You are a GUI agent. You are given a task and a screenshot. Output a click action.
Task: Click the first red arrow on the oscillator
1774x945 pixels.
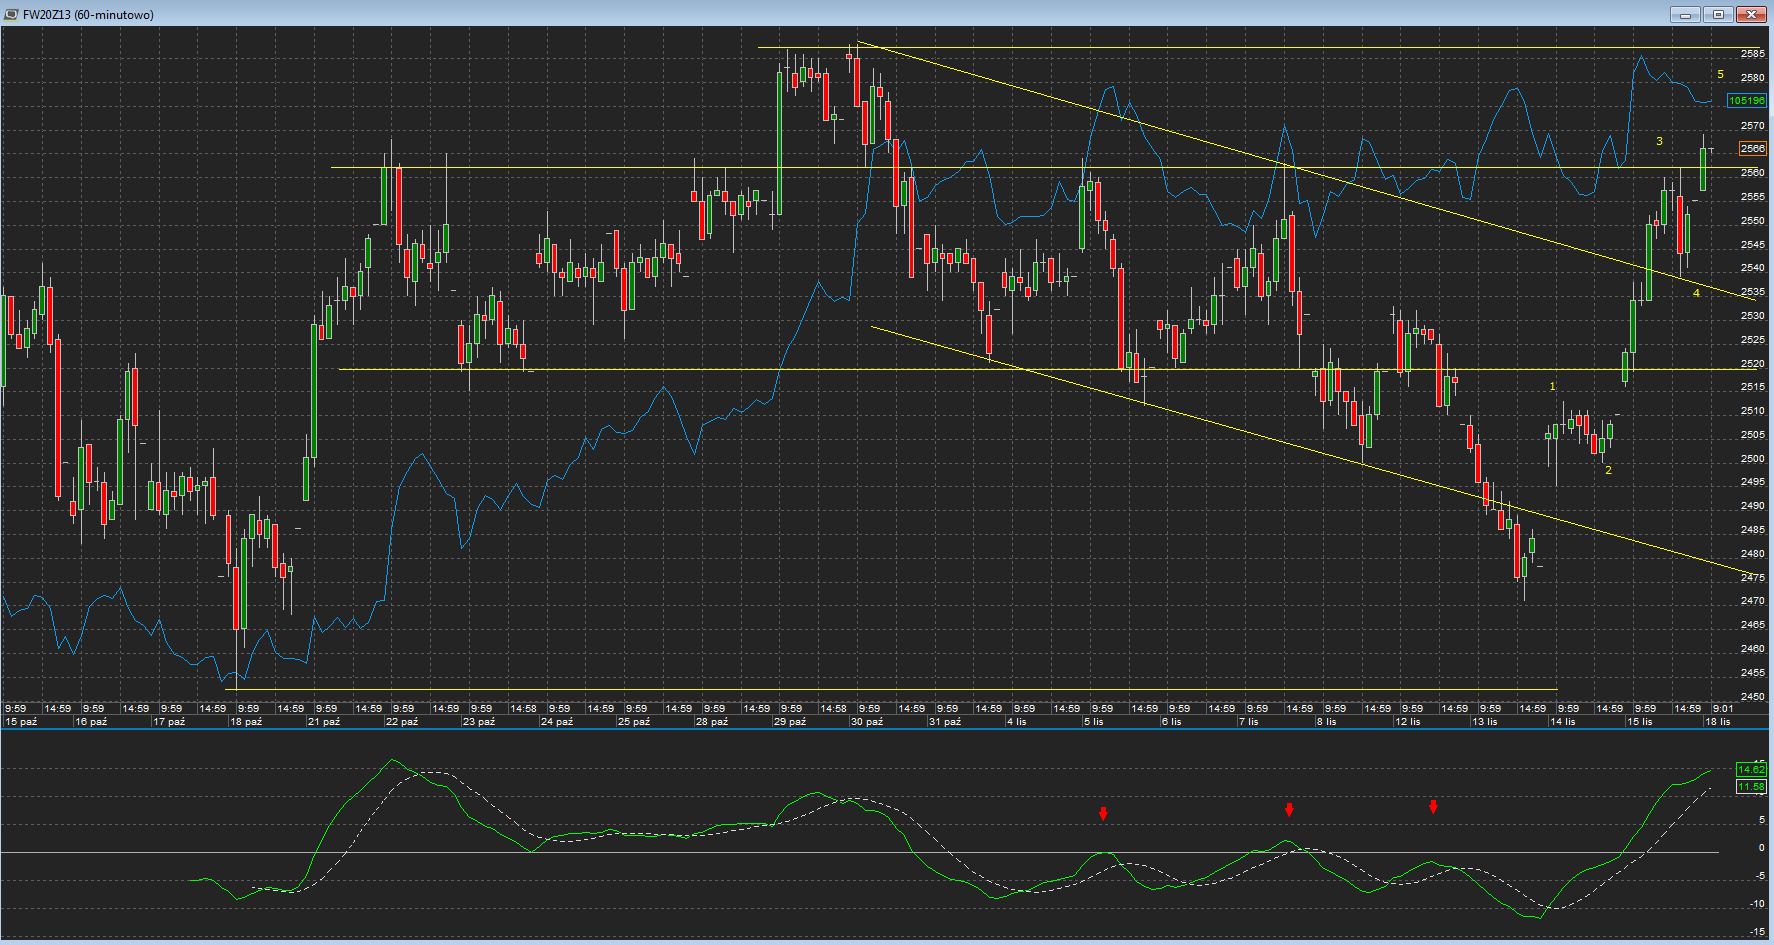point(1103,814)
